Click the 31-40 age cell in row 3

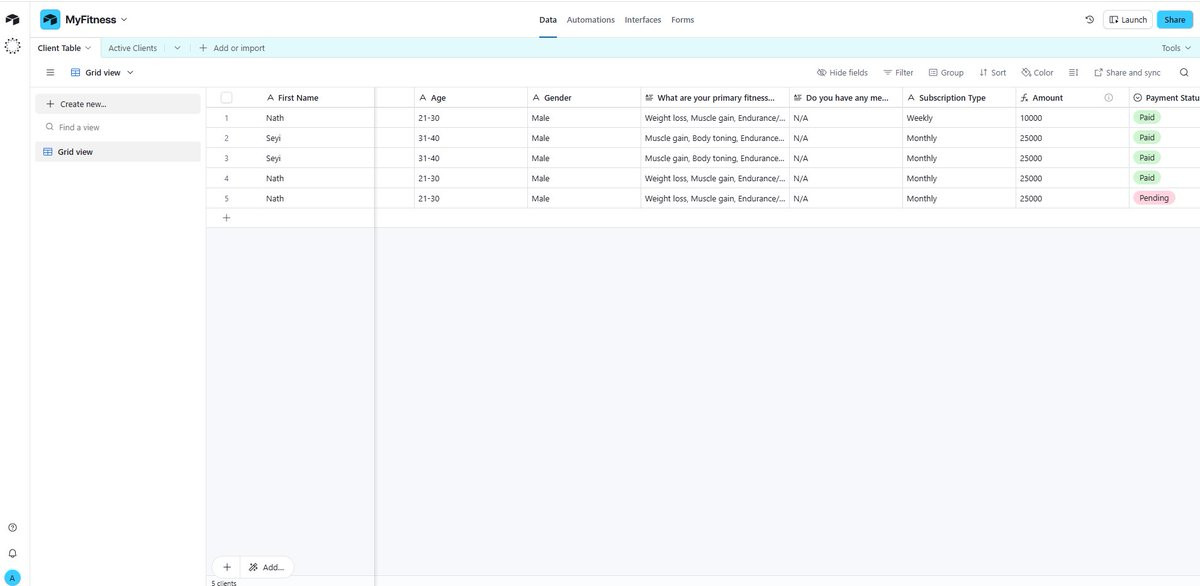click(x=471, y=158)
